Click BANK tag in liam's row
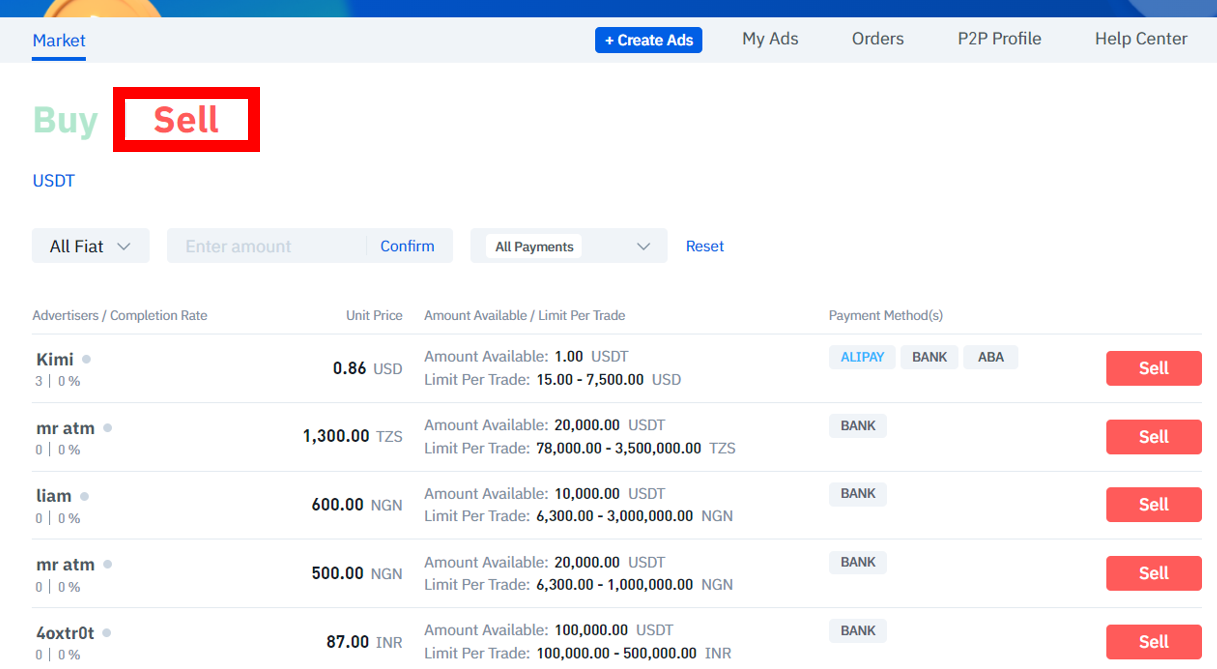The image size is (1217, 669). [858, 494]
